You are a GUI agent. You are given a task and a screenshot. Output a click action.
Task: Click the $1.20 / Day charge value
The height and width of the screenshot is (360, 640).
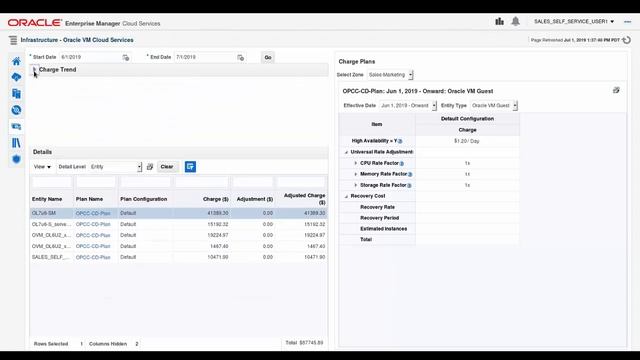[467, 141]
